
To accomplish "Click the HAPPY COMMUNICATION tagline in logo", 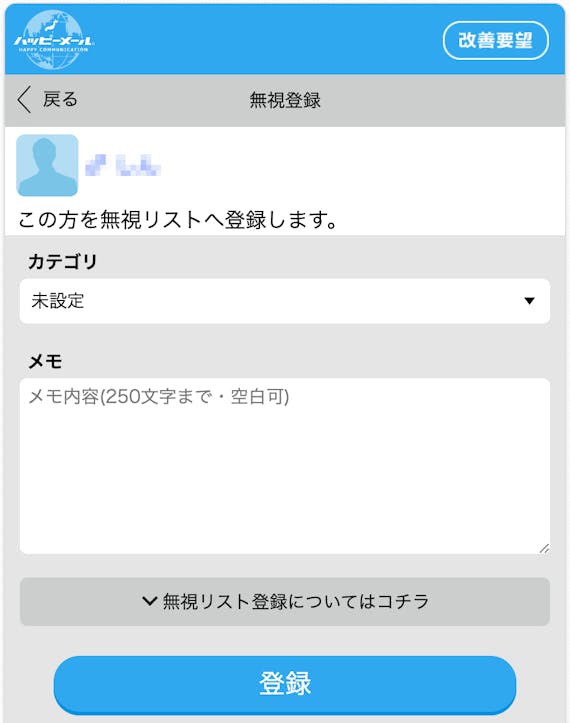I will click(53, 50).
